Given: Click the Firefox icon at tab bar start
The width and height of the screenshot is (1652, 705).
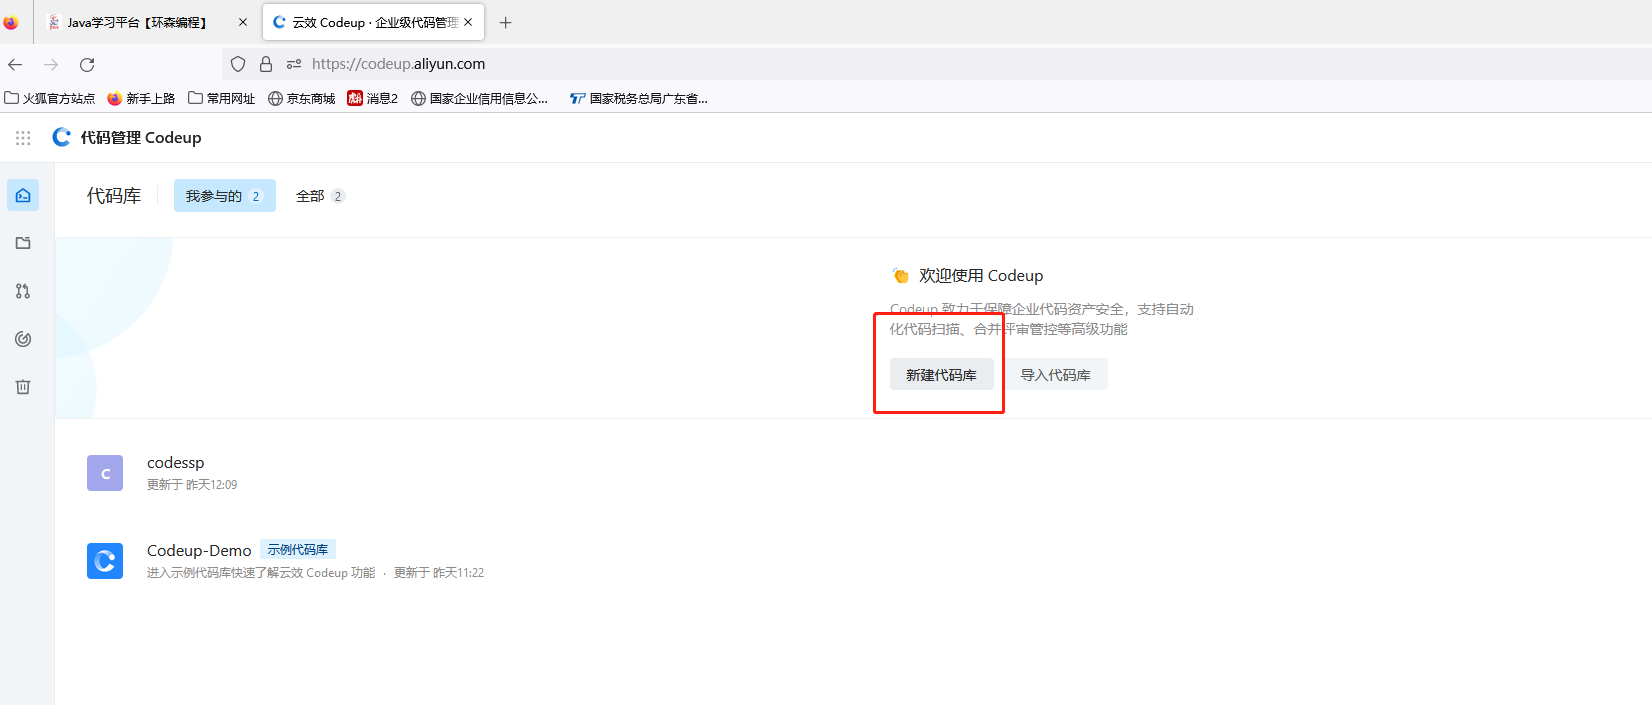Looking at the screenshot, I should pyautogui.click(x=11, y=22).
